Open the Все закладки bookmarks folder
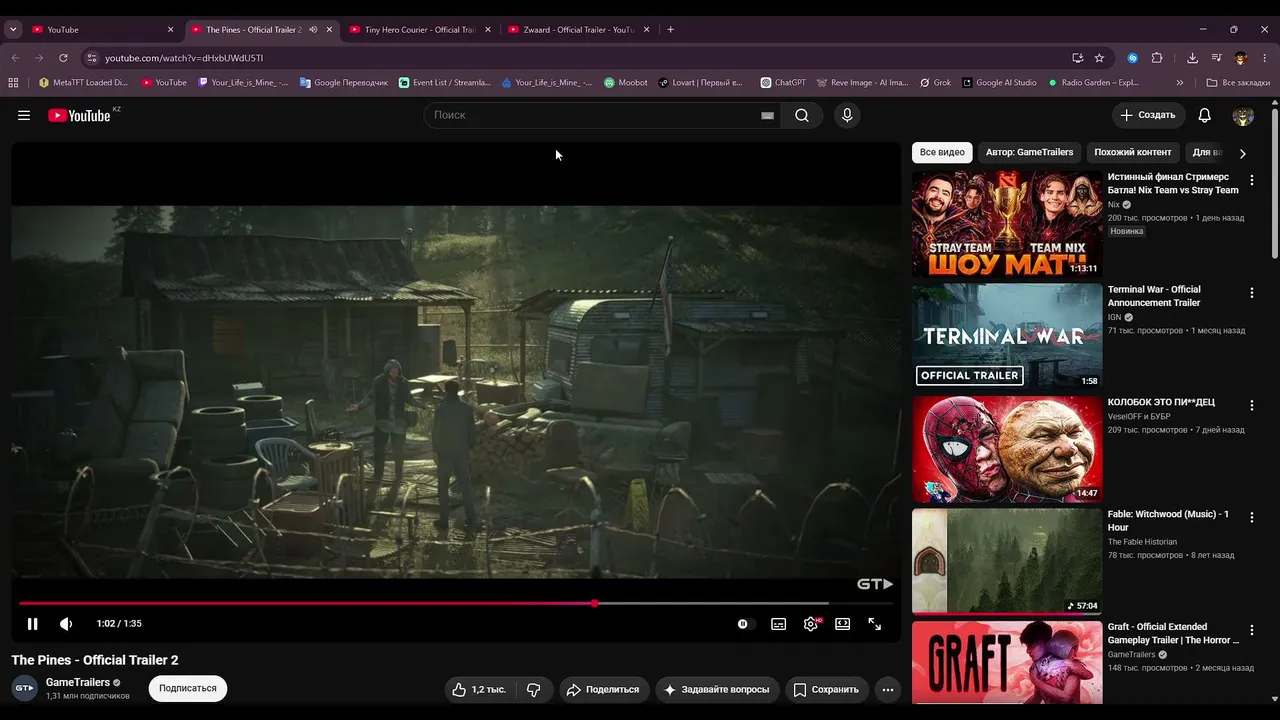Screen dimensions: 1280x720 [1239, 83]
